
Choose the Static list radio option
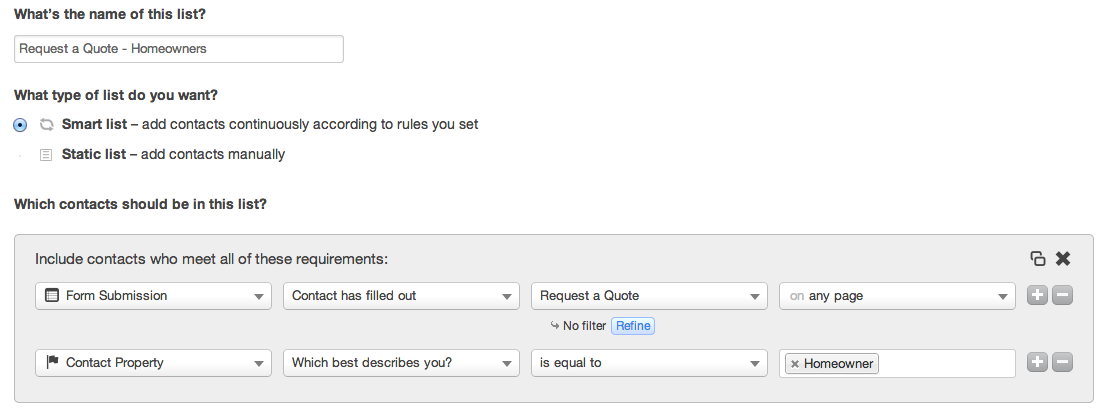(x=21, y=155)
